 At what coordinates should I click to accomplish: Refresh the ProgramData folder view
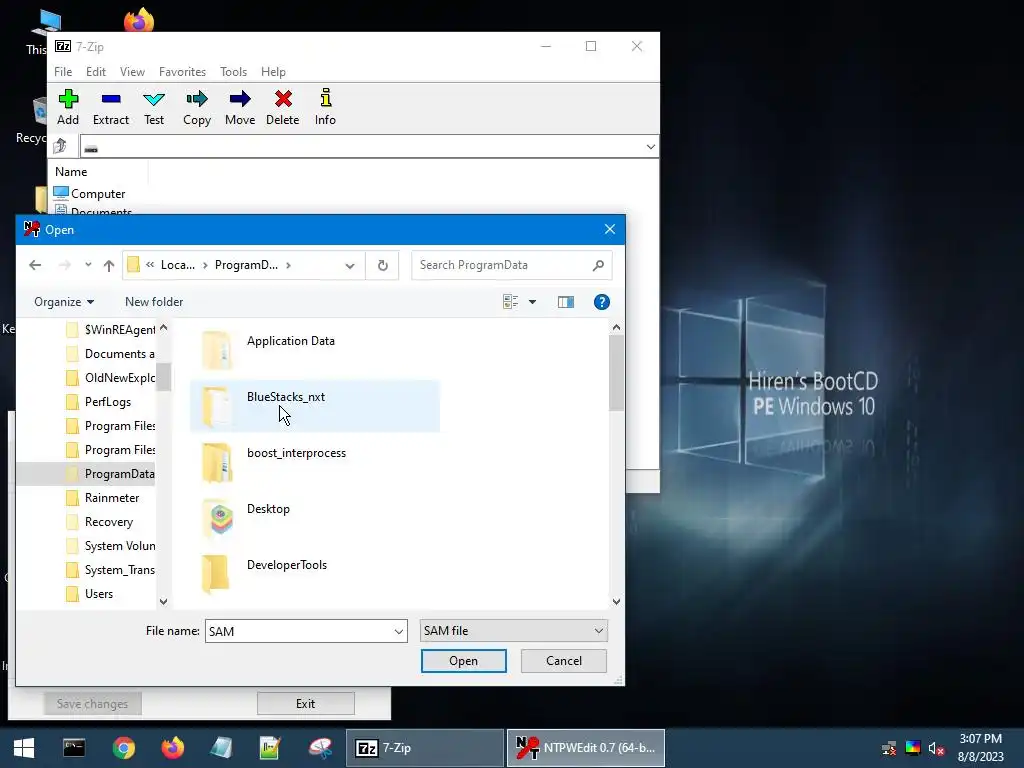coord(383,265)
